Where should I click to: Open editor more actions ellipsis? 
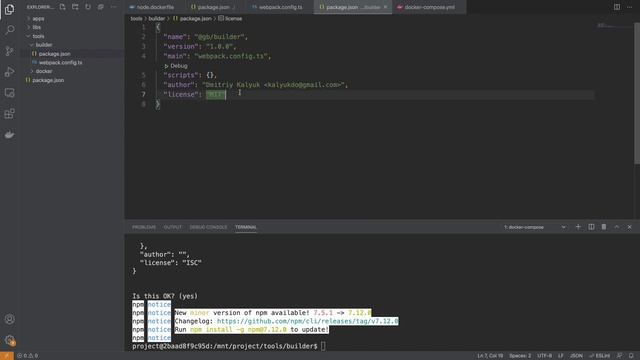coord(629,7)
